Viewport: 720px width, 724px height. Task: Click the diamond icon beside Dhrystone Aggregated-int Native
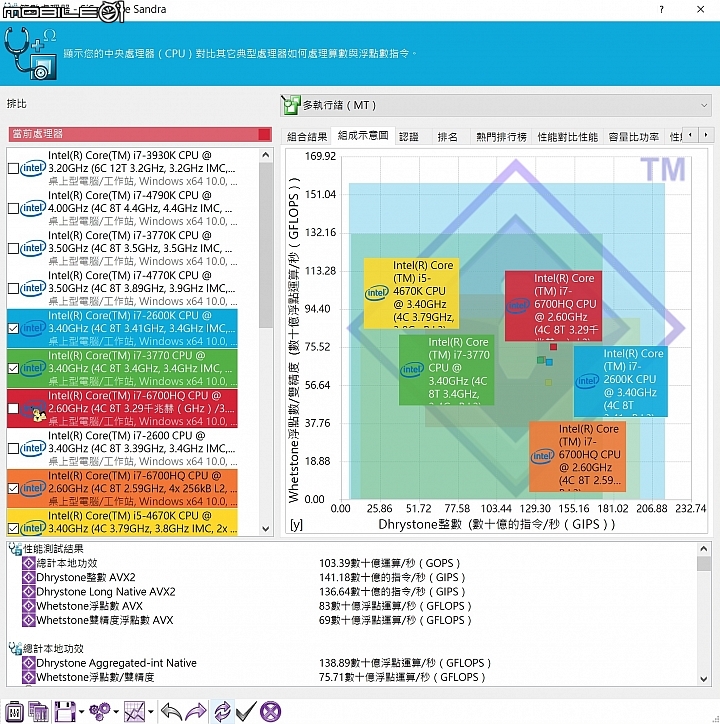(29, 664)
